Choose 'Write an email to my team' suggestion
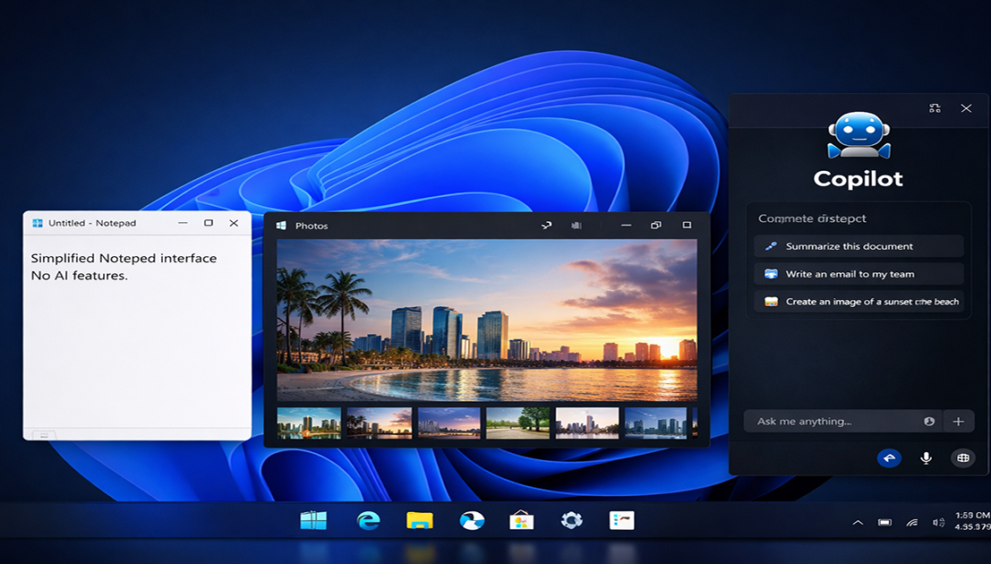 pyautogui.click(x=859, y=274)
